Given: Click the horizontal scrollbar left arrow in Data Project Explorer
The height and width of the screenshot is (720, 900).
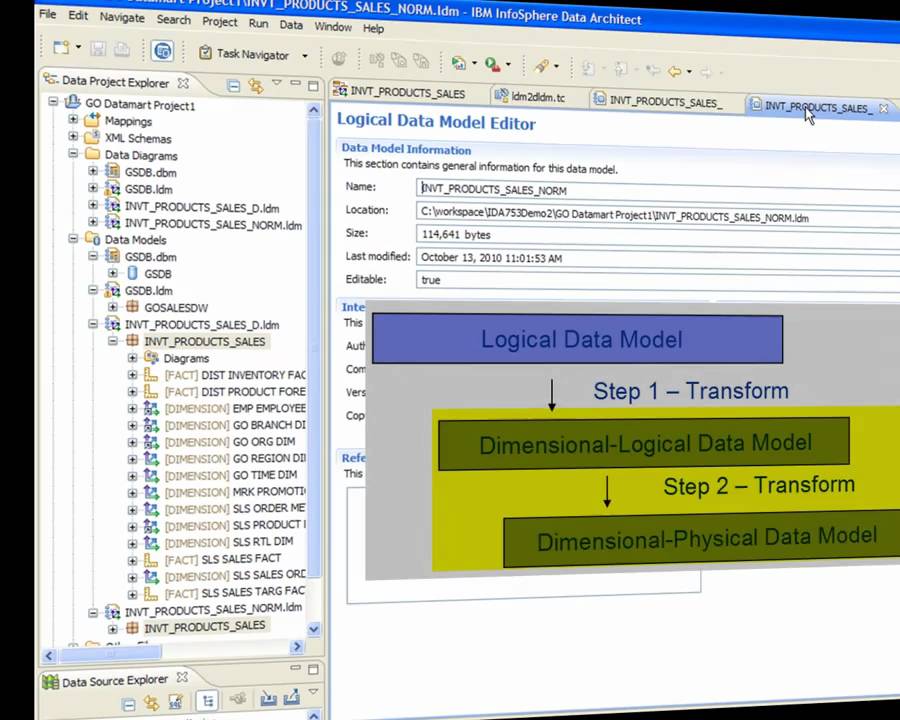Looking at the screenshot, I should click(49, 655).
